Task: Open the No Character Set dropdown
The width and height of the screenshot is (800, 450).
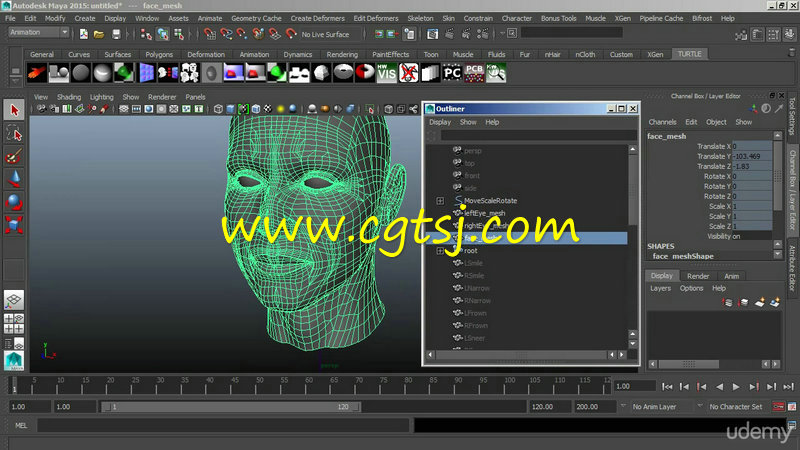Action: 699,407
